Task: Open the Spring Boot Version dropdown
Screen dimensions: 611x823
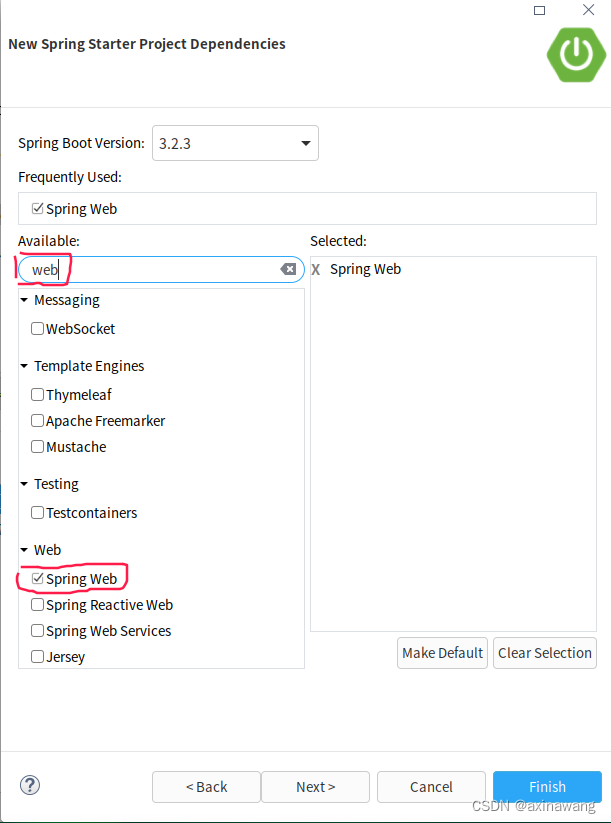Action: click(x=305, y=143)
